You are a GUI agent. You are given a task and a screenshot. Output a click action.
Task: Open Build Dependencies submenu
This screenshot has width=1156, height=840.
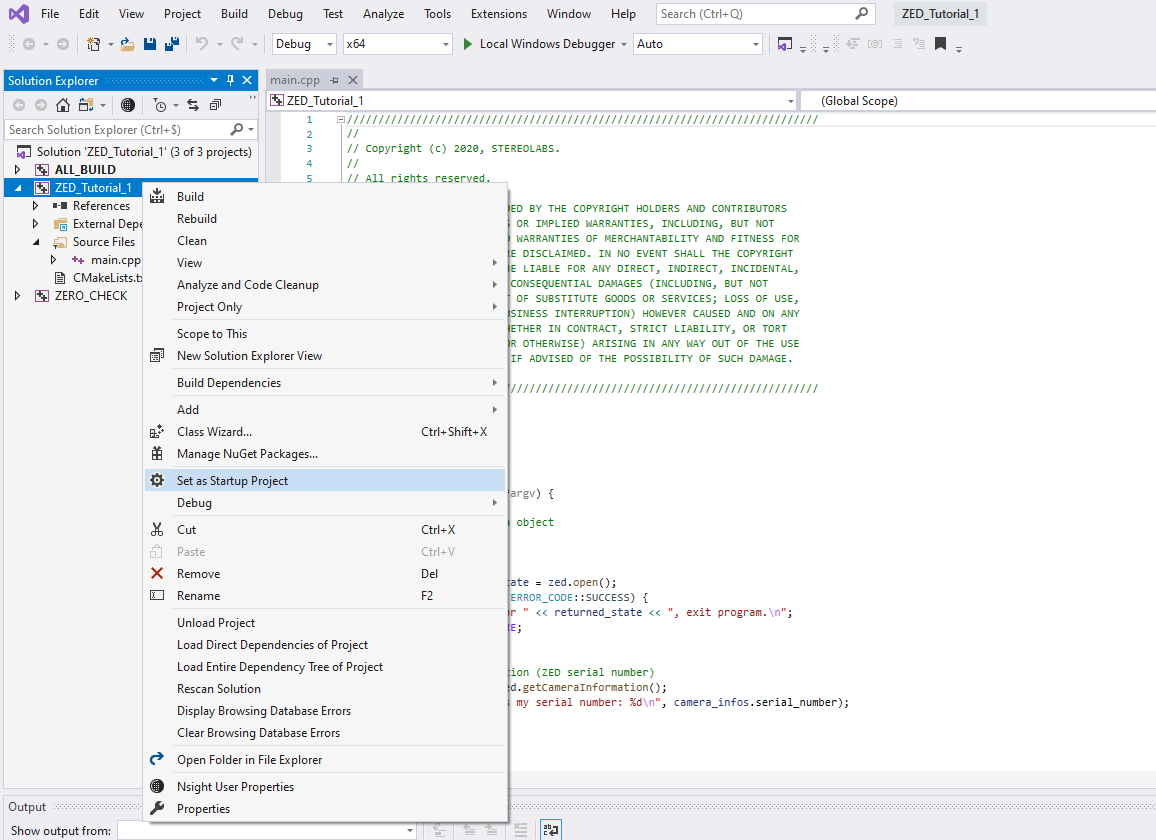coord(325,383)
